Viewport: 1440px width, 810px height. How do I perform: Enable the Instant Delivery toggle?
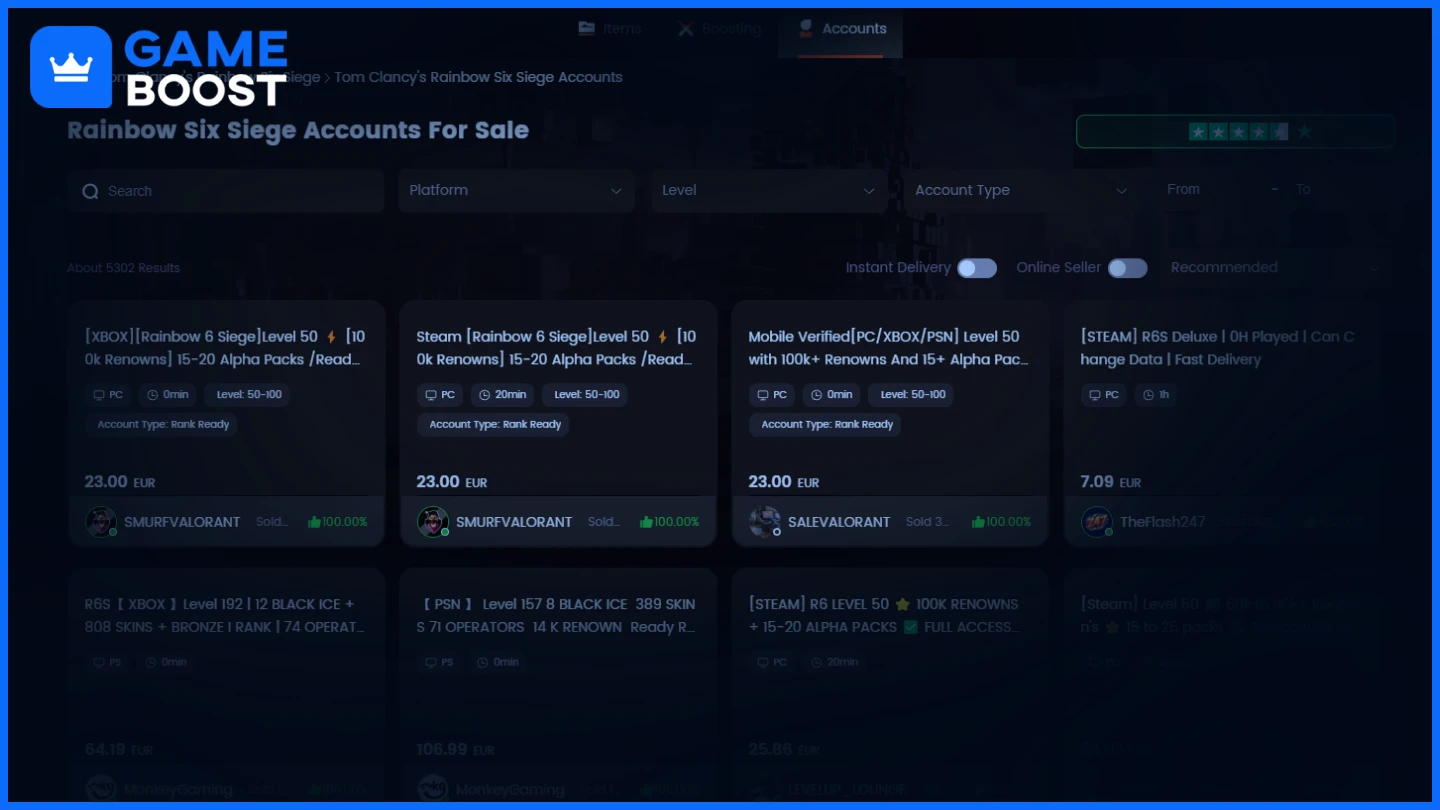[x=977, y=268]
